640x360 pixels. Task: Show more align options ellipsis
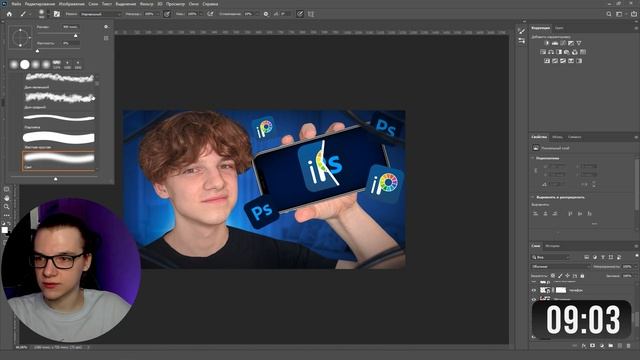(594, 224)
